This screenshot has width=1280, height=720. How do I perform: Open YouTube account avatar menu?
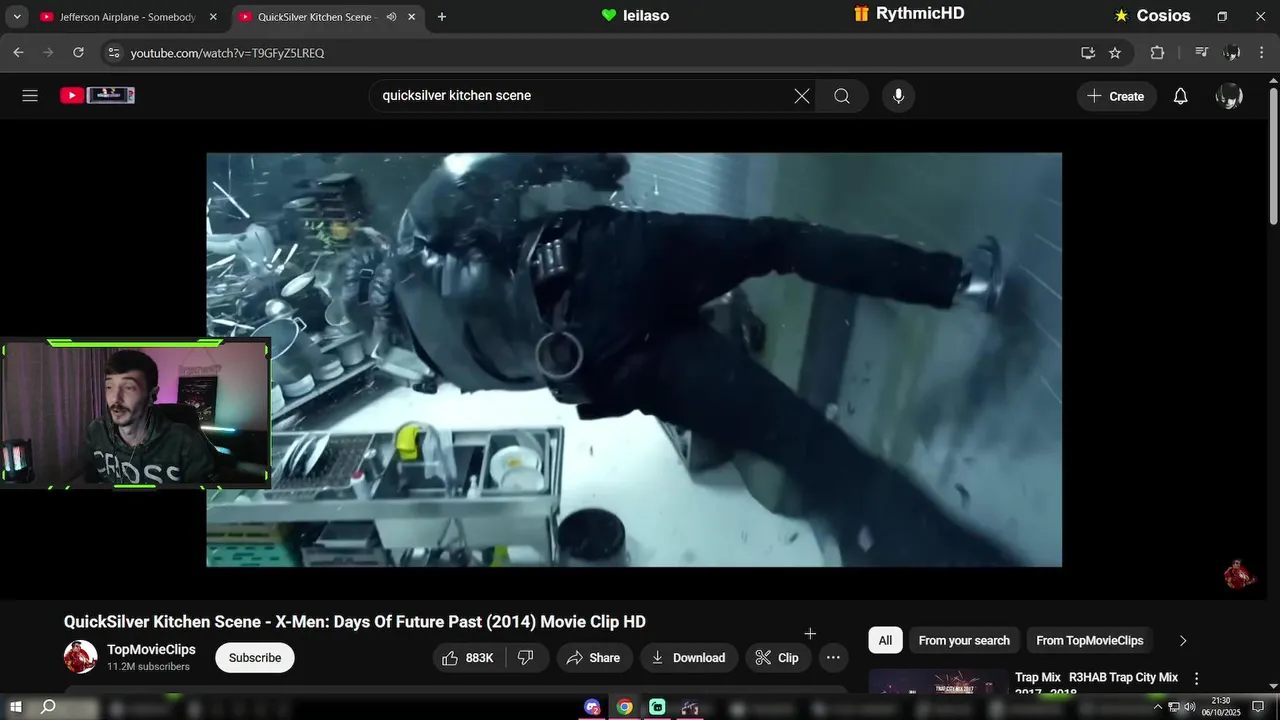[1229, 96]
